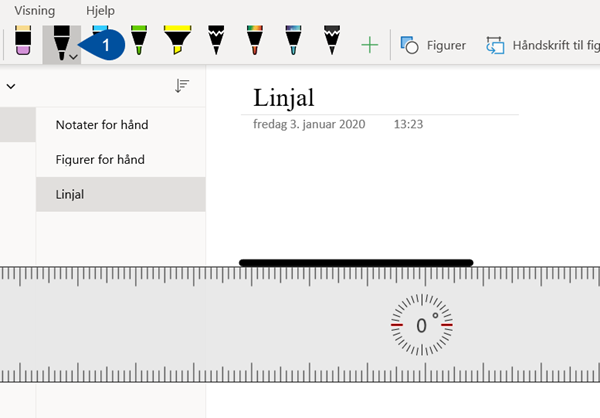Screen dimensions: 600x418
Task: Click the sort pages icon
Action: [182, 86]
